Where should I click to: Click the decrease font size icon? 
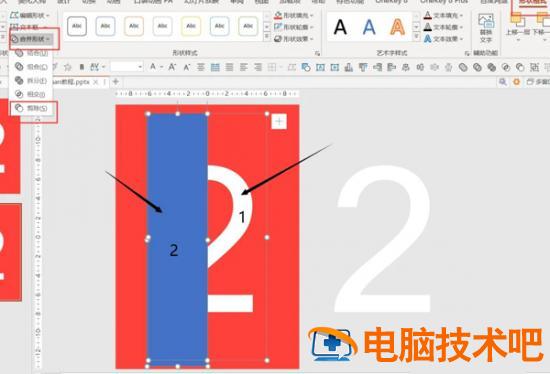[x=186, y=67]
